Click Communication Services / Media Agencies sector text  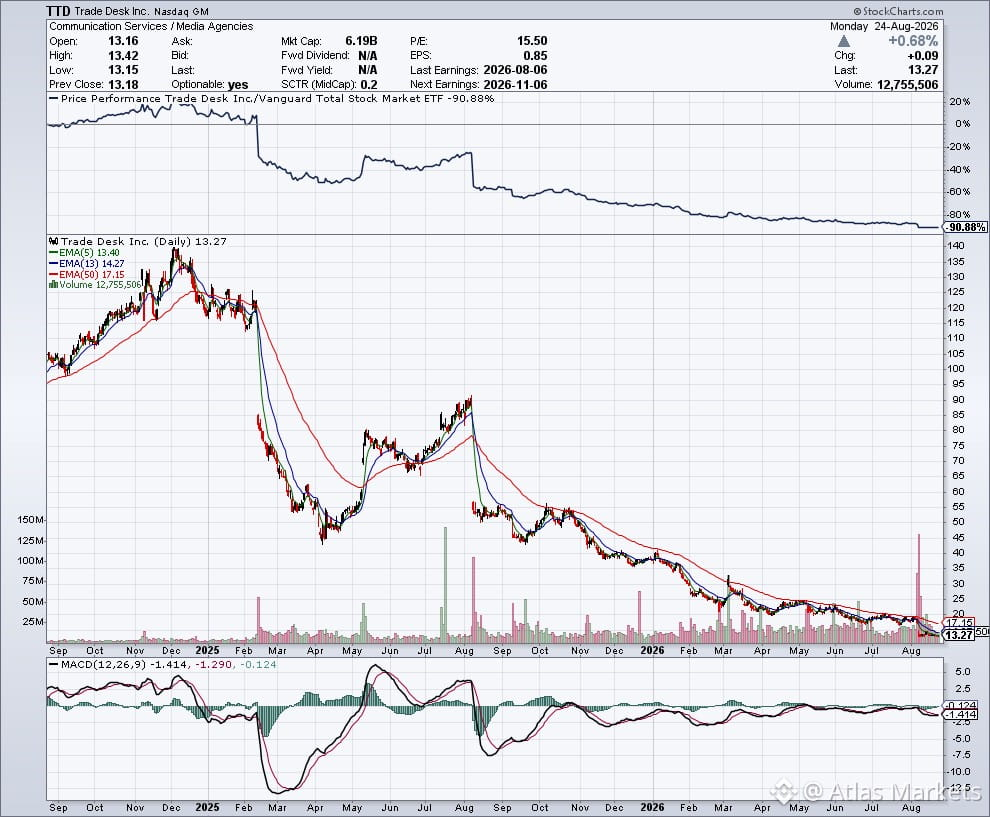coord(151,27)
